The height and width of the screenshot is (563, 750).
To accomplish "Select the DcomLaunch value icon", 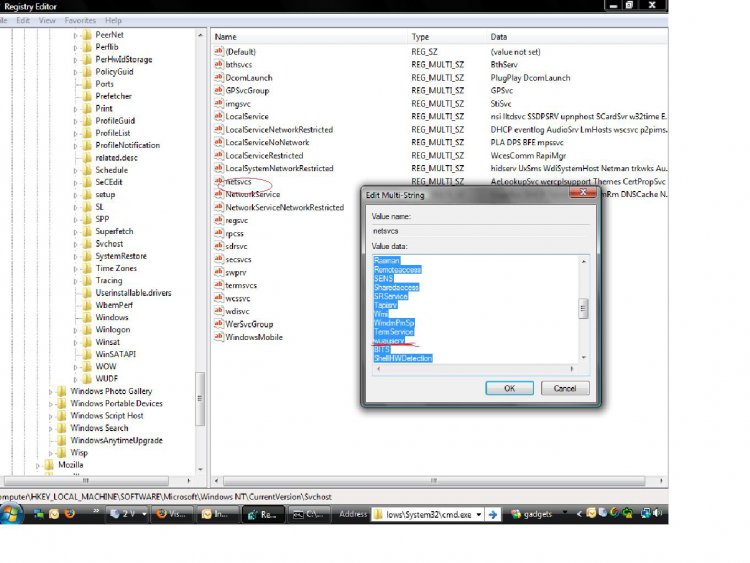I will [x=219, y=77].
